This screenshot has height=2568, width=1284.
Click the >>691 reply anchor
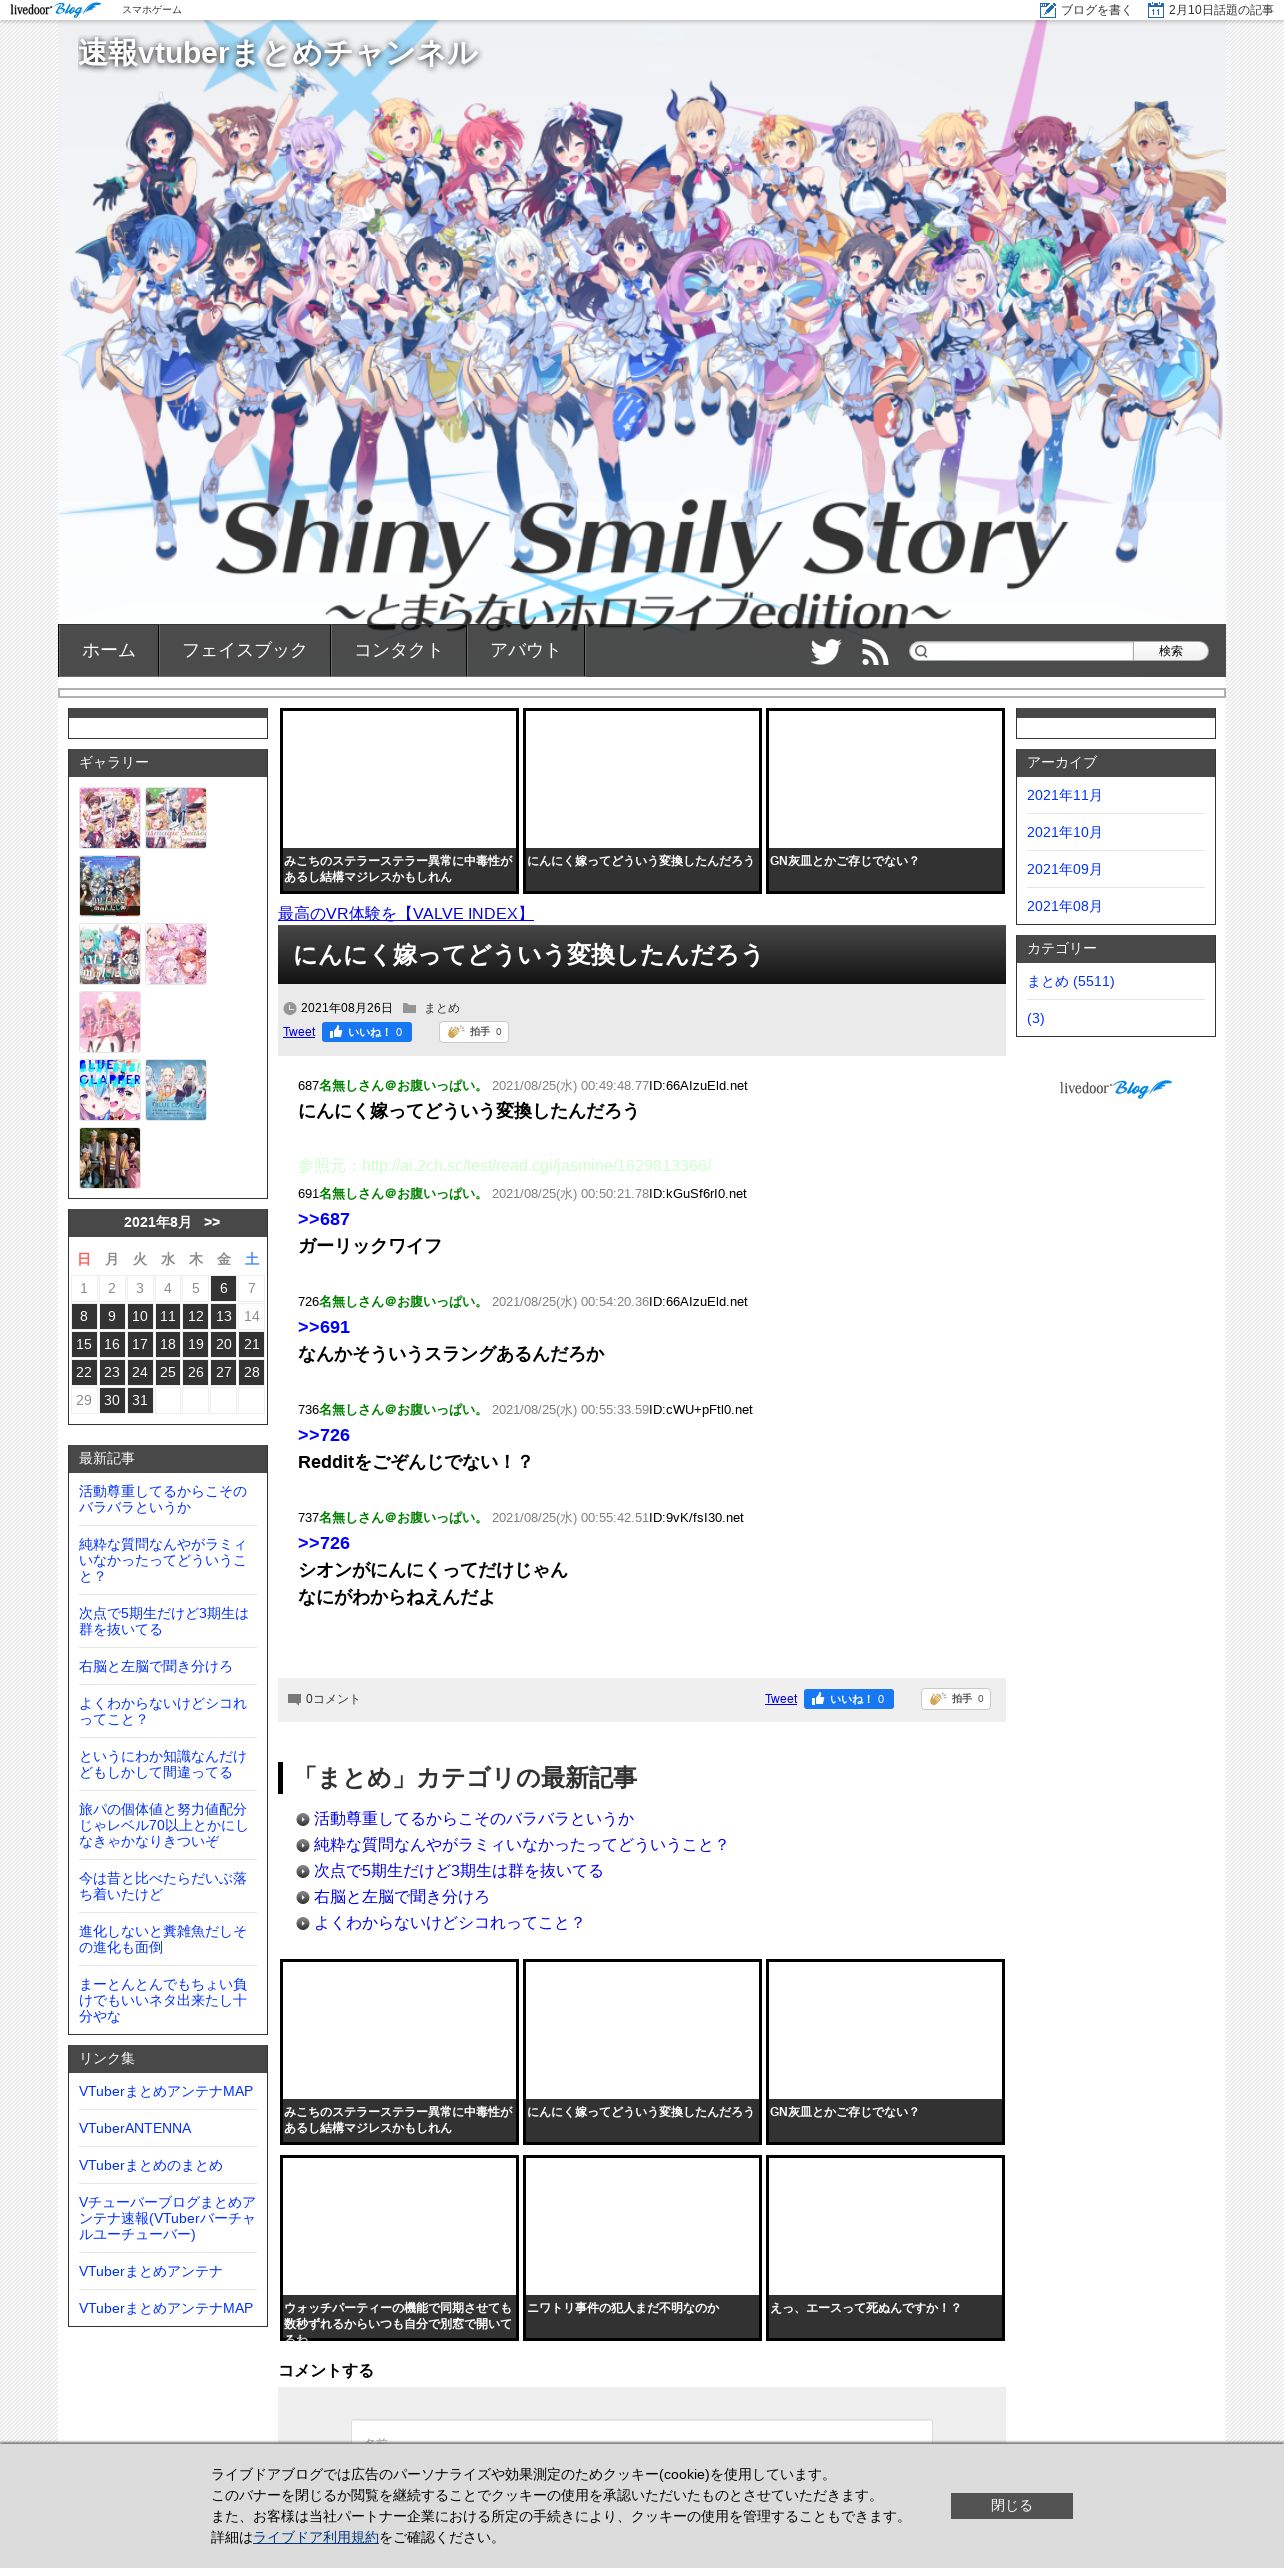tap(324, 1327)
